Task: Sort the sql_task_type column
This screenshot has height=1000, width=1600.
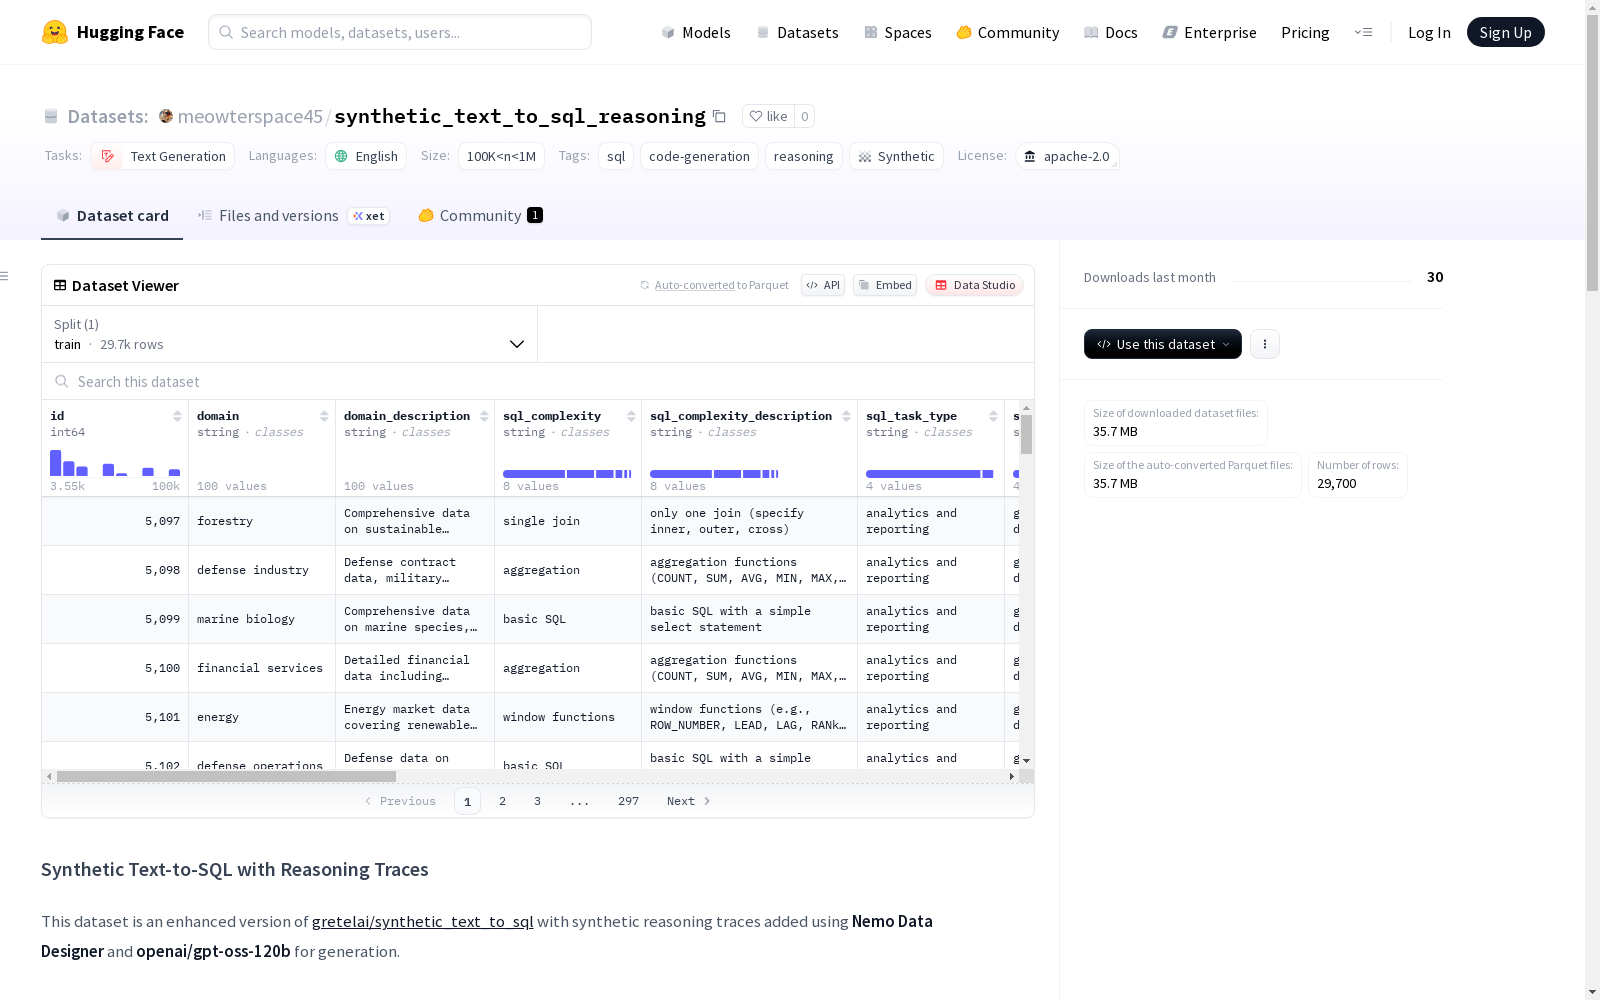Action: click(x=993, y=416)
